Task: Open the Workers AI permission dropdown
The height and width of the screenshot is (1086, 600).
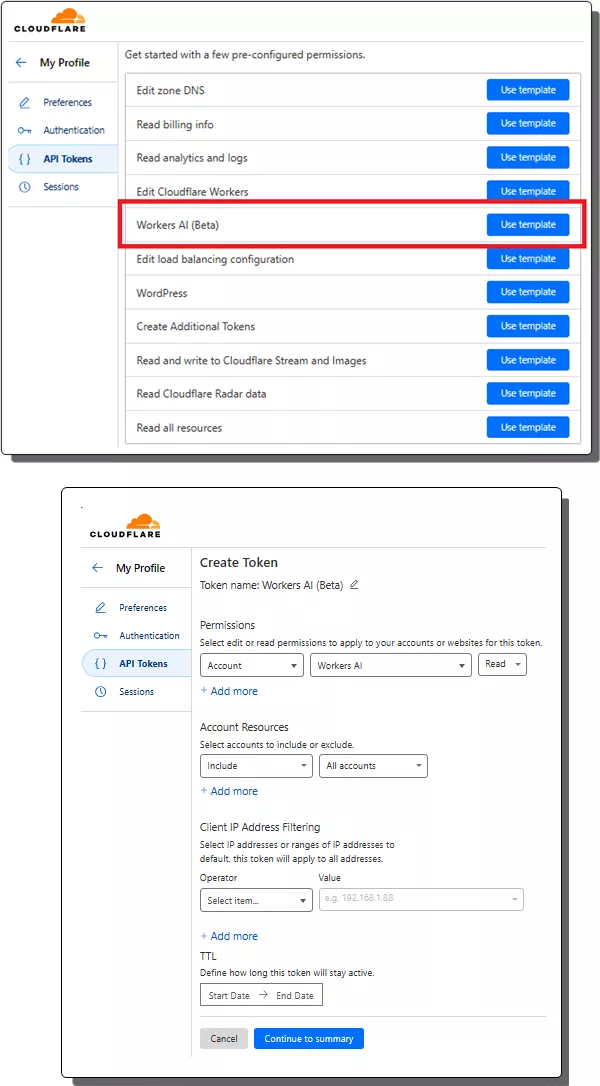Action: click(391, 665)
